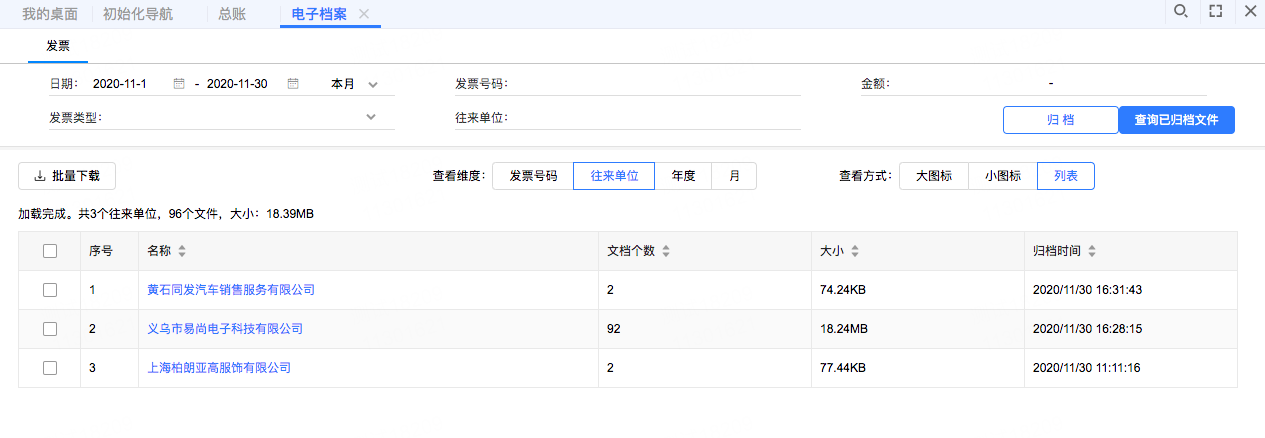
Task: Click the fullscreen expand icon
Action: pyautogui.click(x=1215, y=11)
